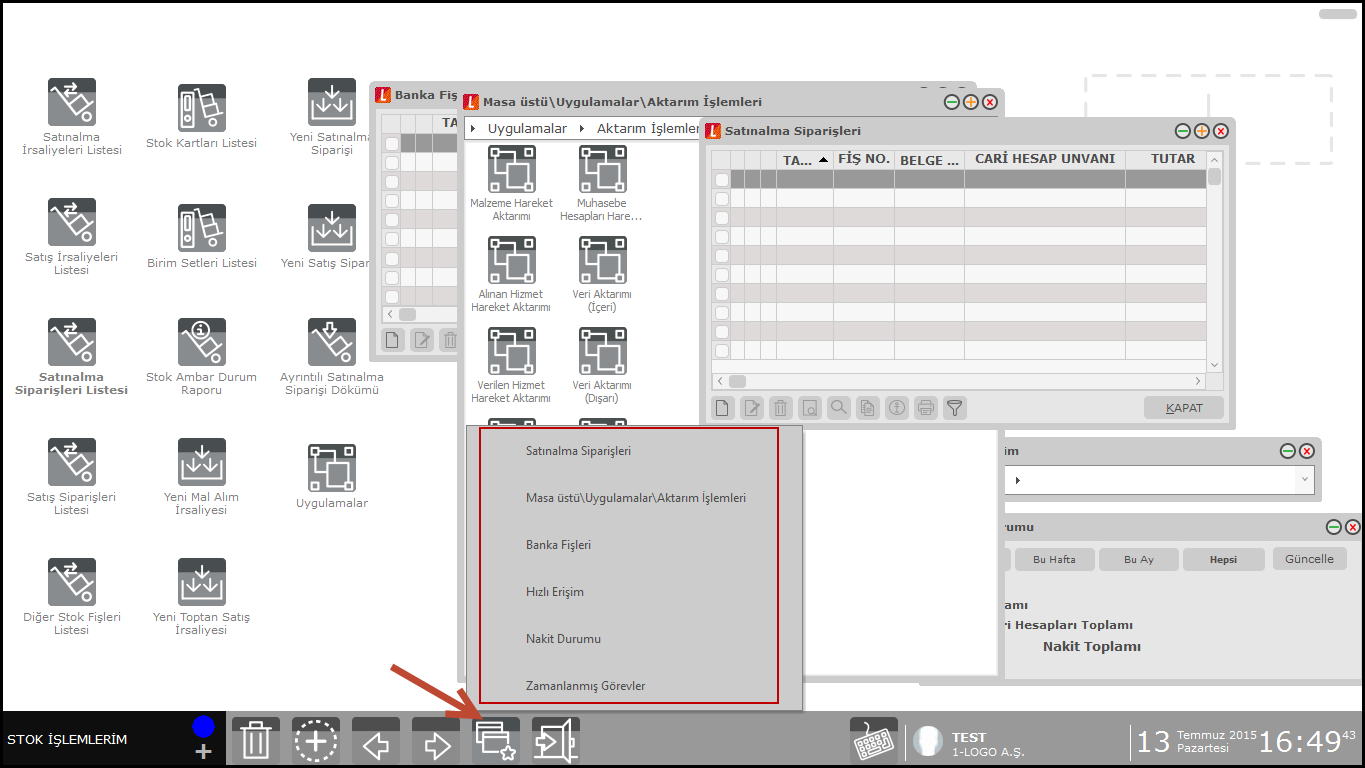Click Satınalma Siparişleri horizontal scrollbar right arrow
This screenshot has height=768, width=1365.
(1198, 381)
